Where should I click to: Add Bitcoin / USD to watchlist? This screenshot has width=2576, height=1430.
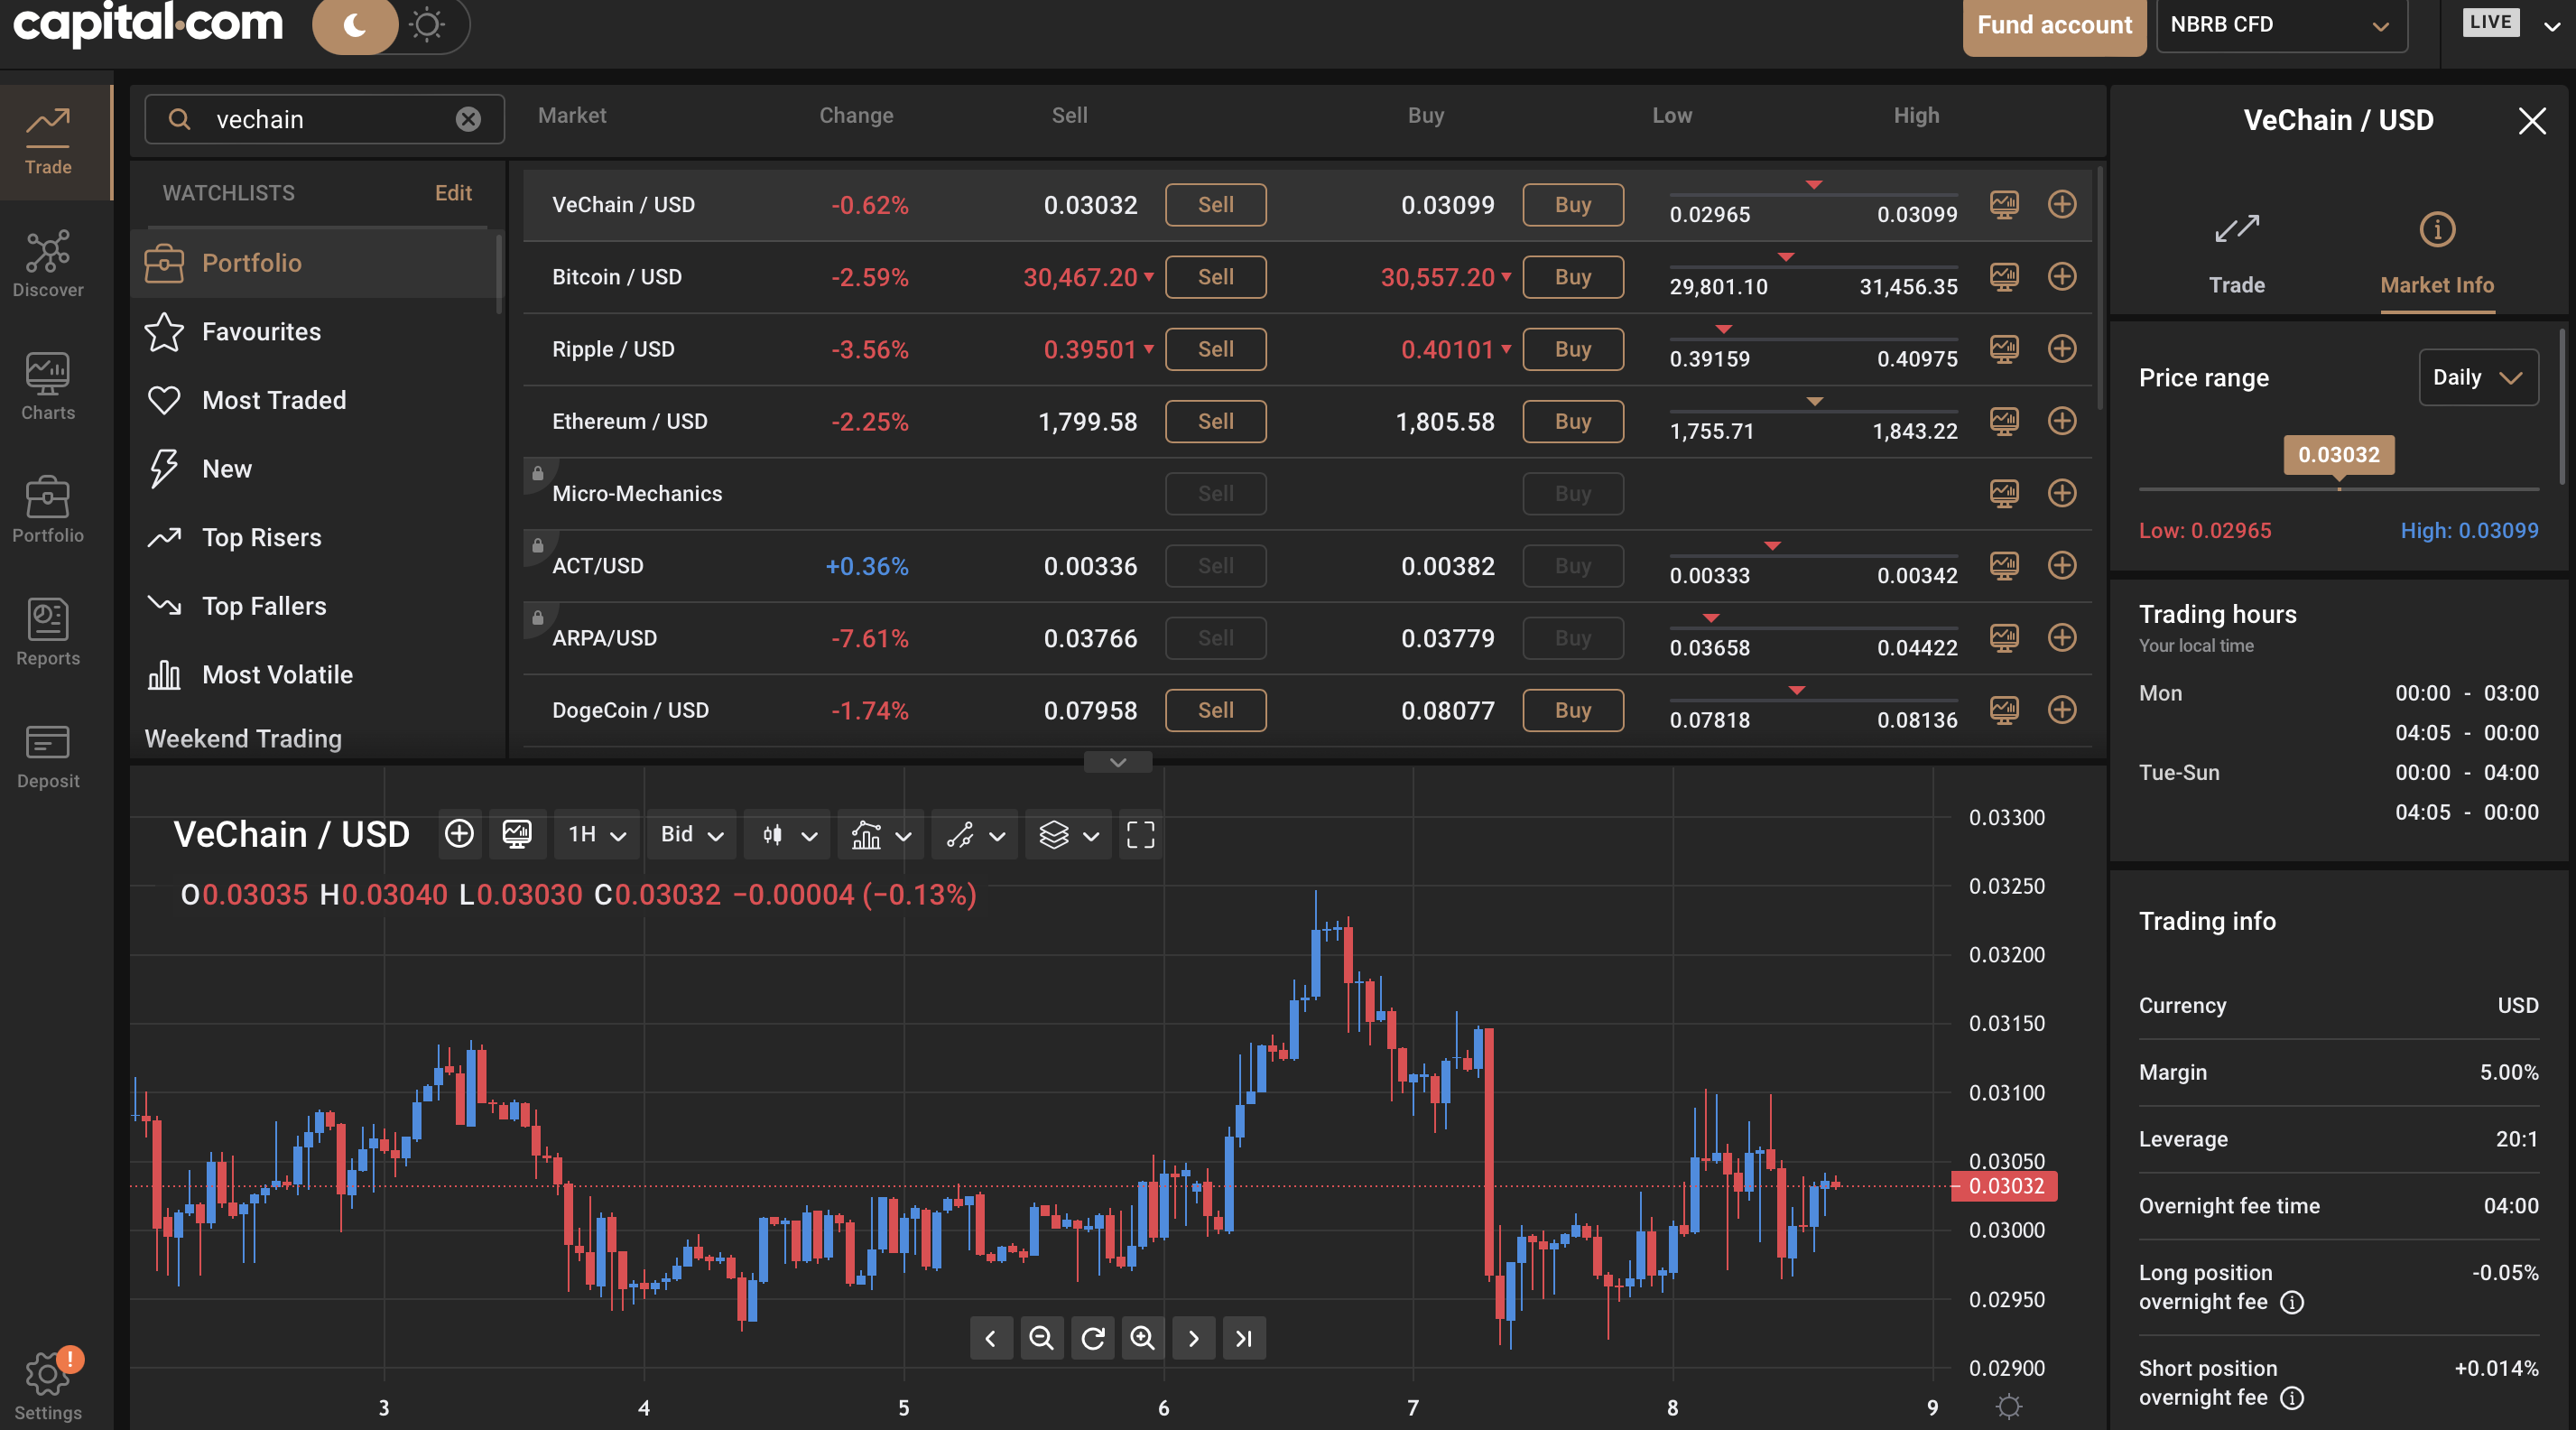click(x=2062, y=276)
